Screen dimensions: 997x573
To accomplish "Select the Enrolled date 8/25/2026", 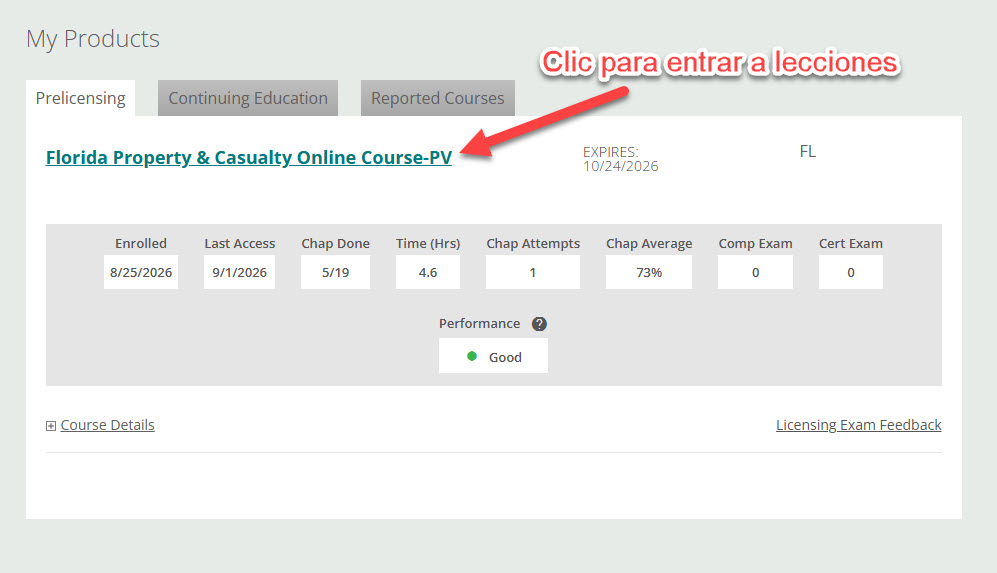I will pos(141,272).
